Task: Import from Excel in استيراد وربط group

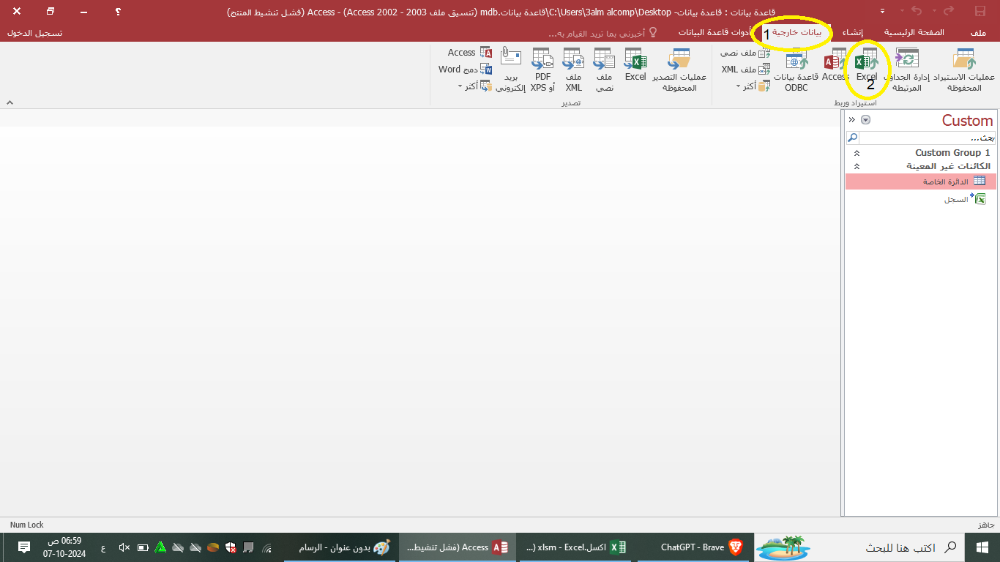Action: pos(867,65)
